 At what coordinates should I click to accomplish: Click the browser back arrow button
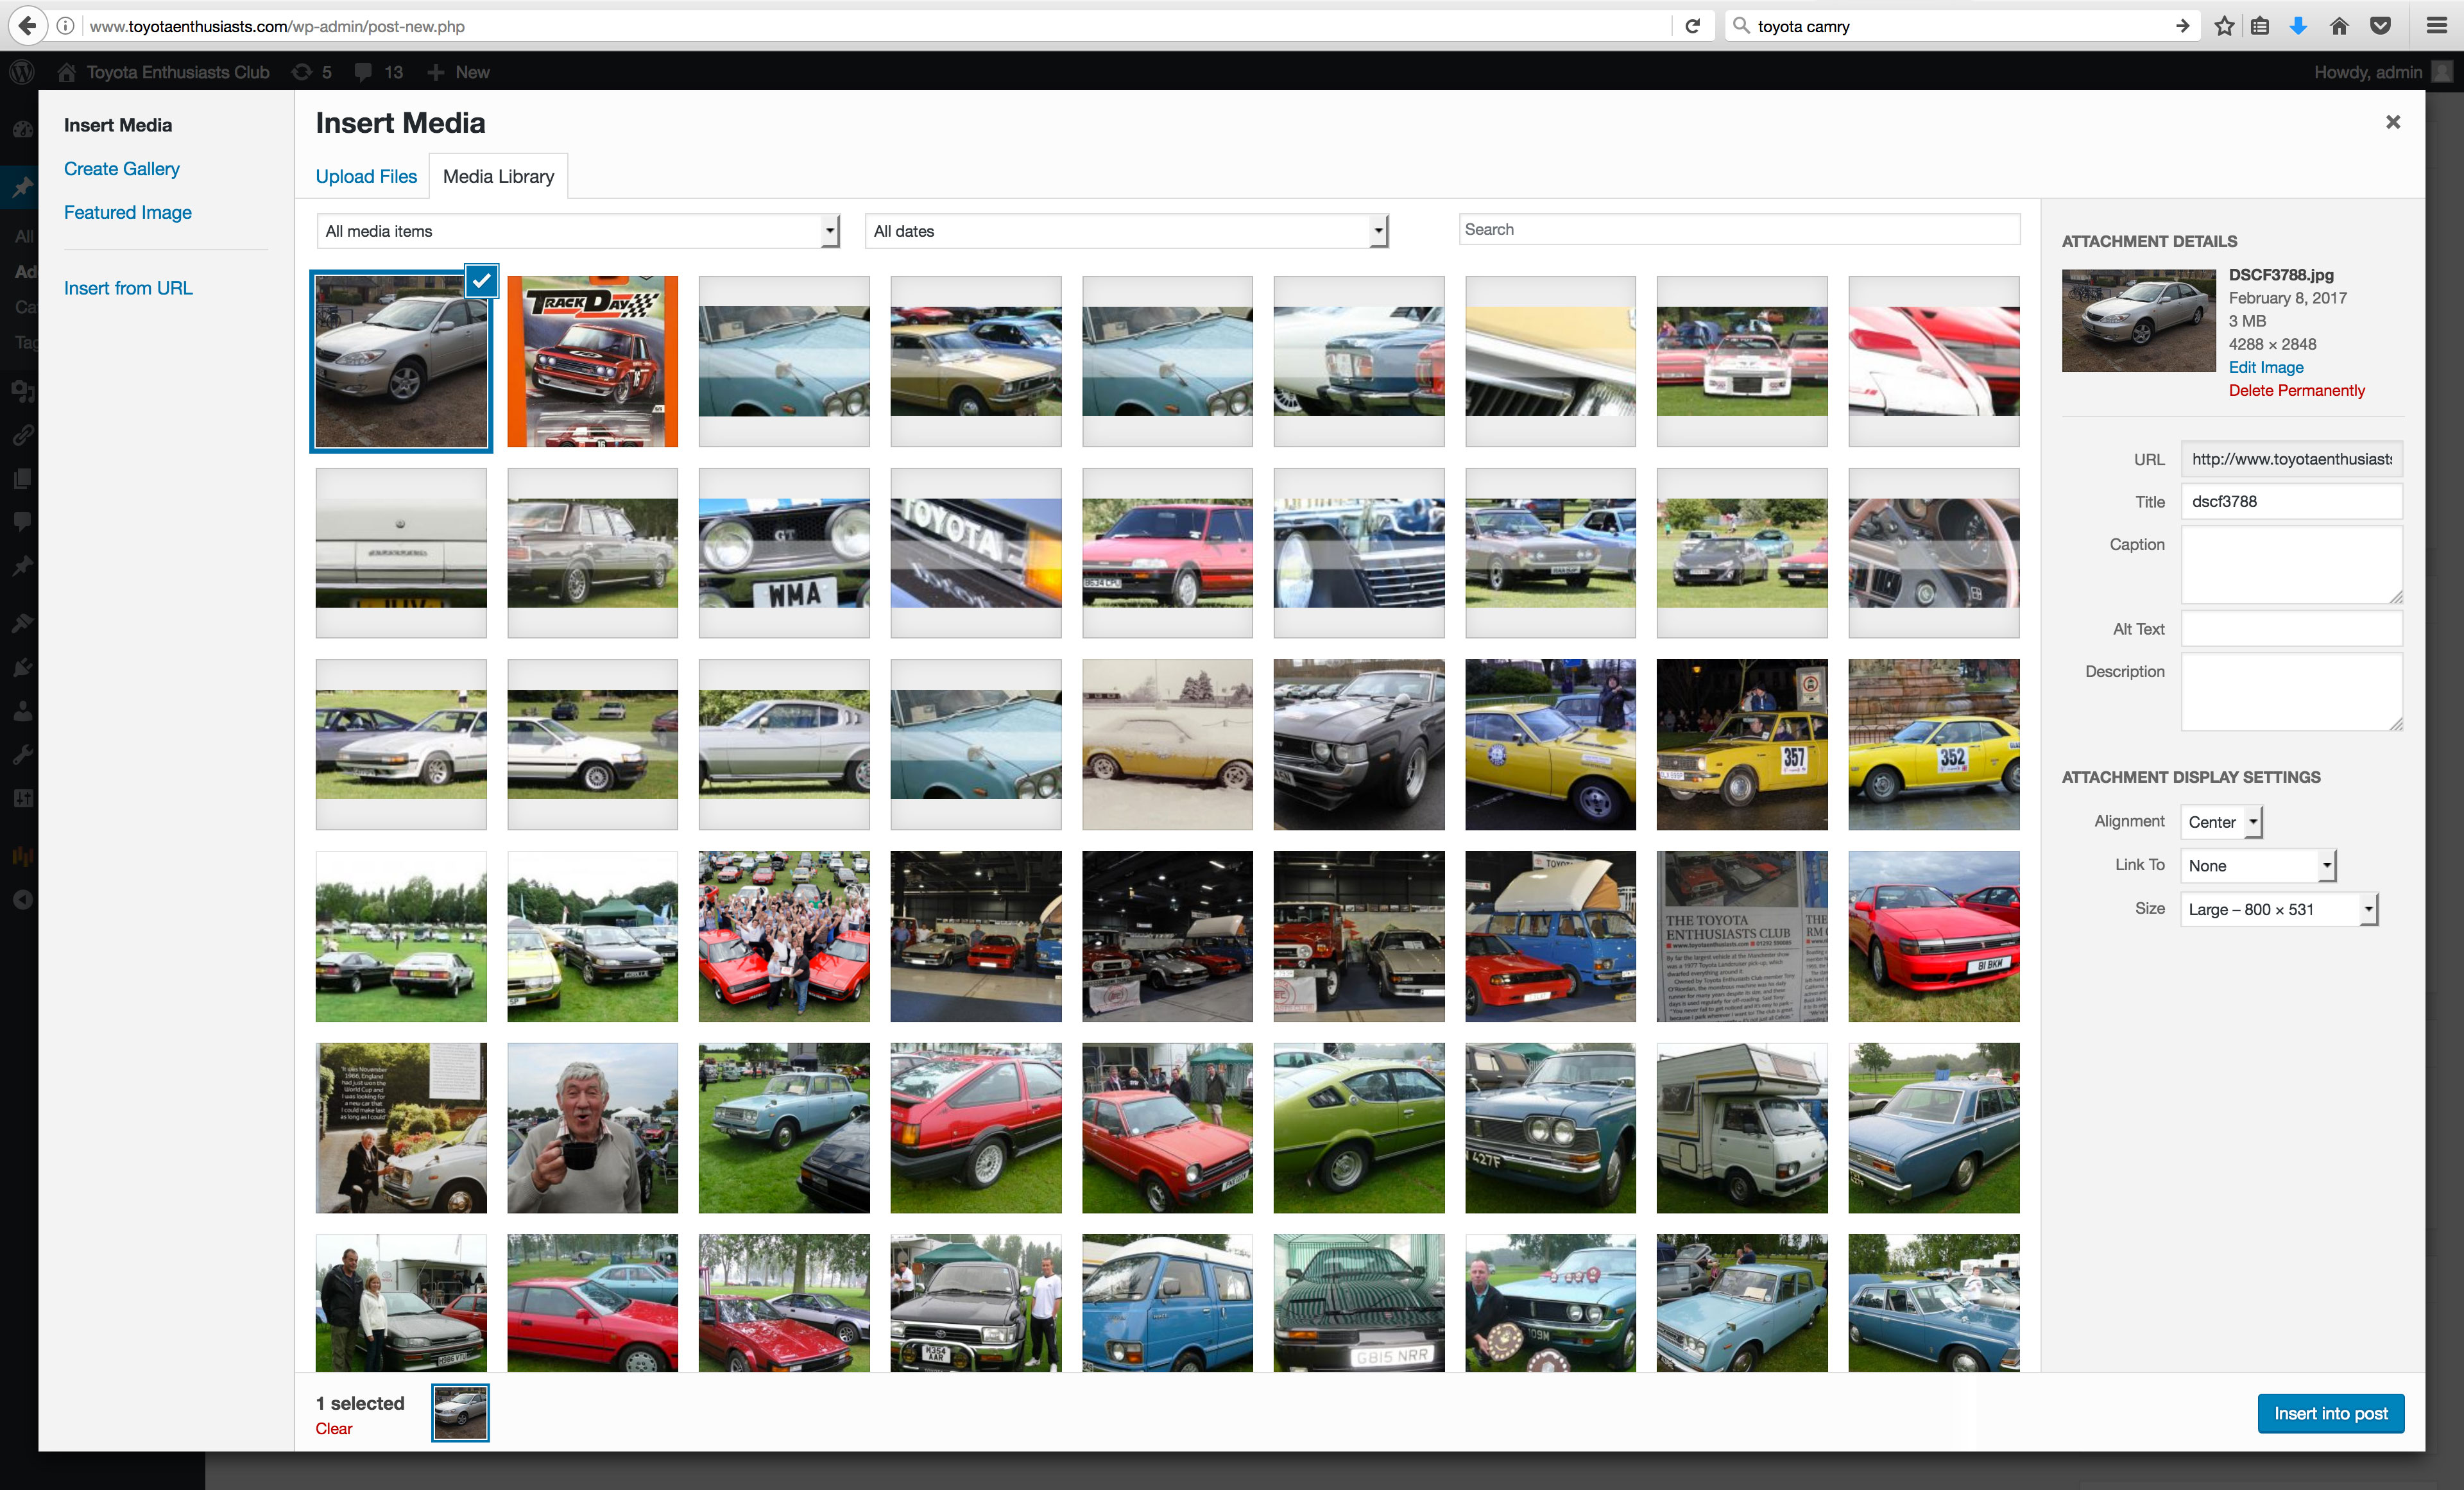point(27,26)
